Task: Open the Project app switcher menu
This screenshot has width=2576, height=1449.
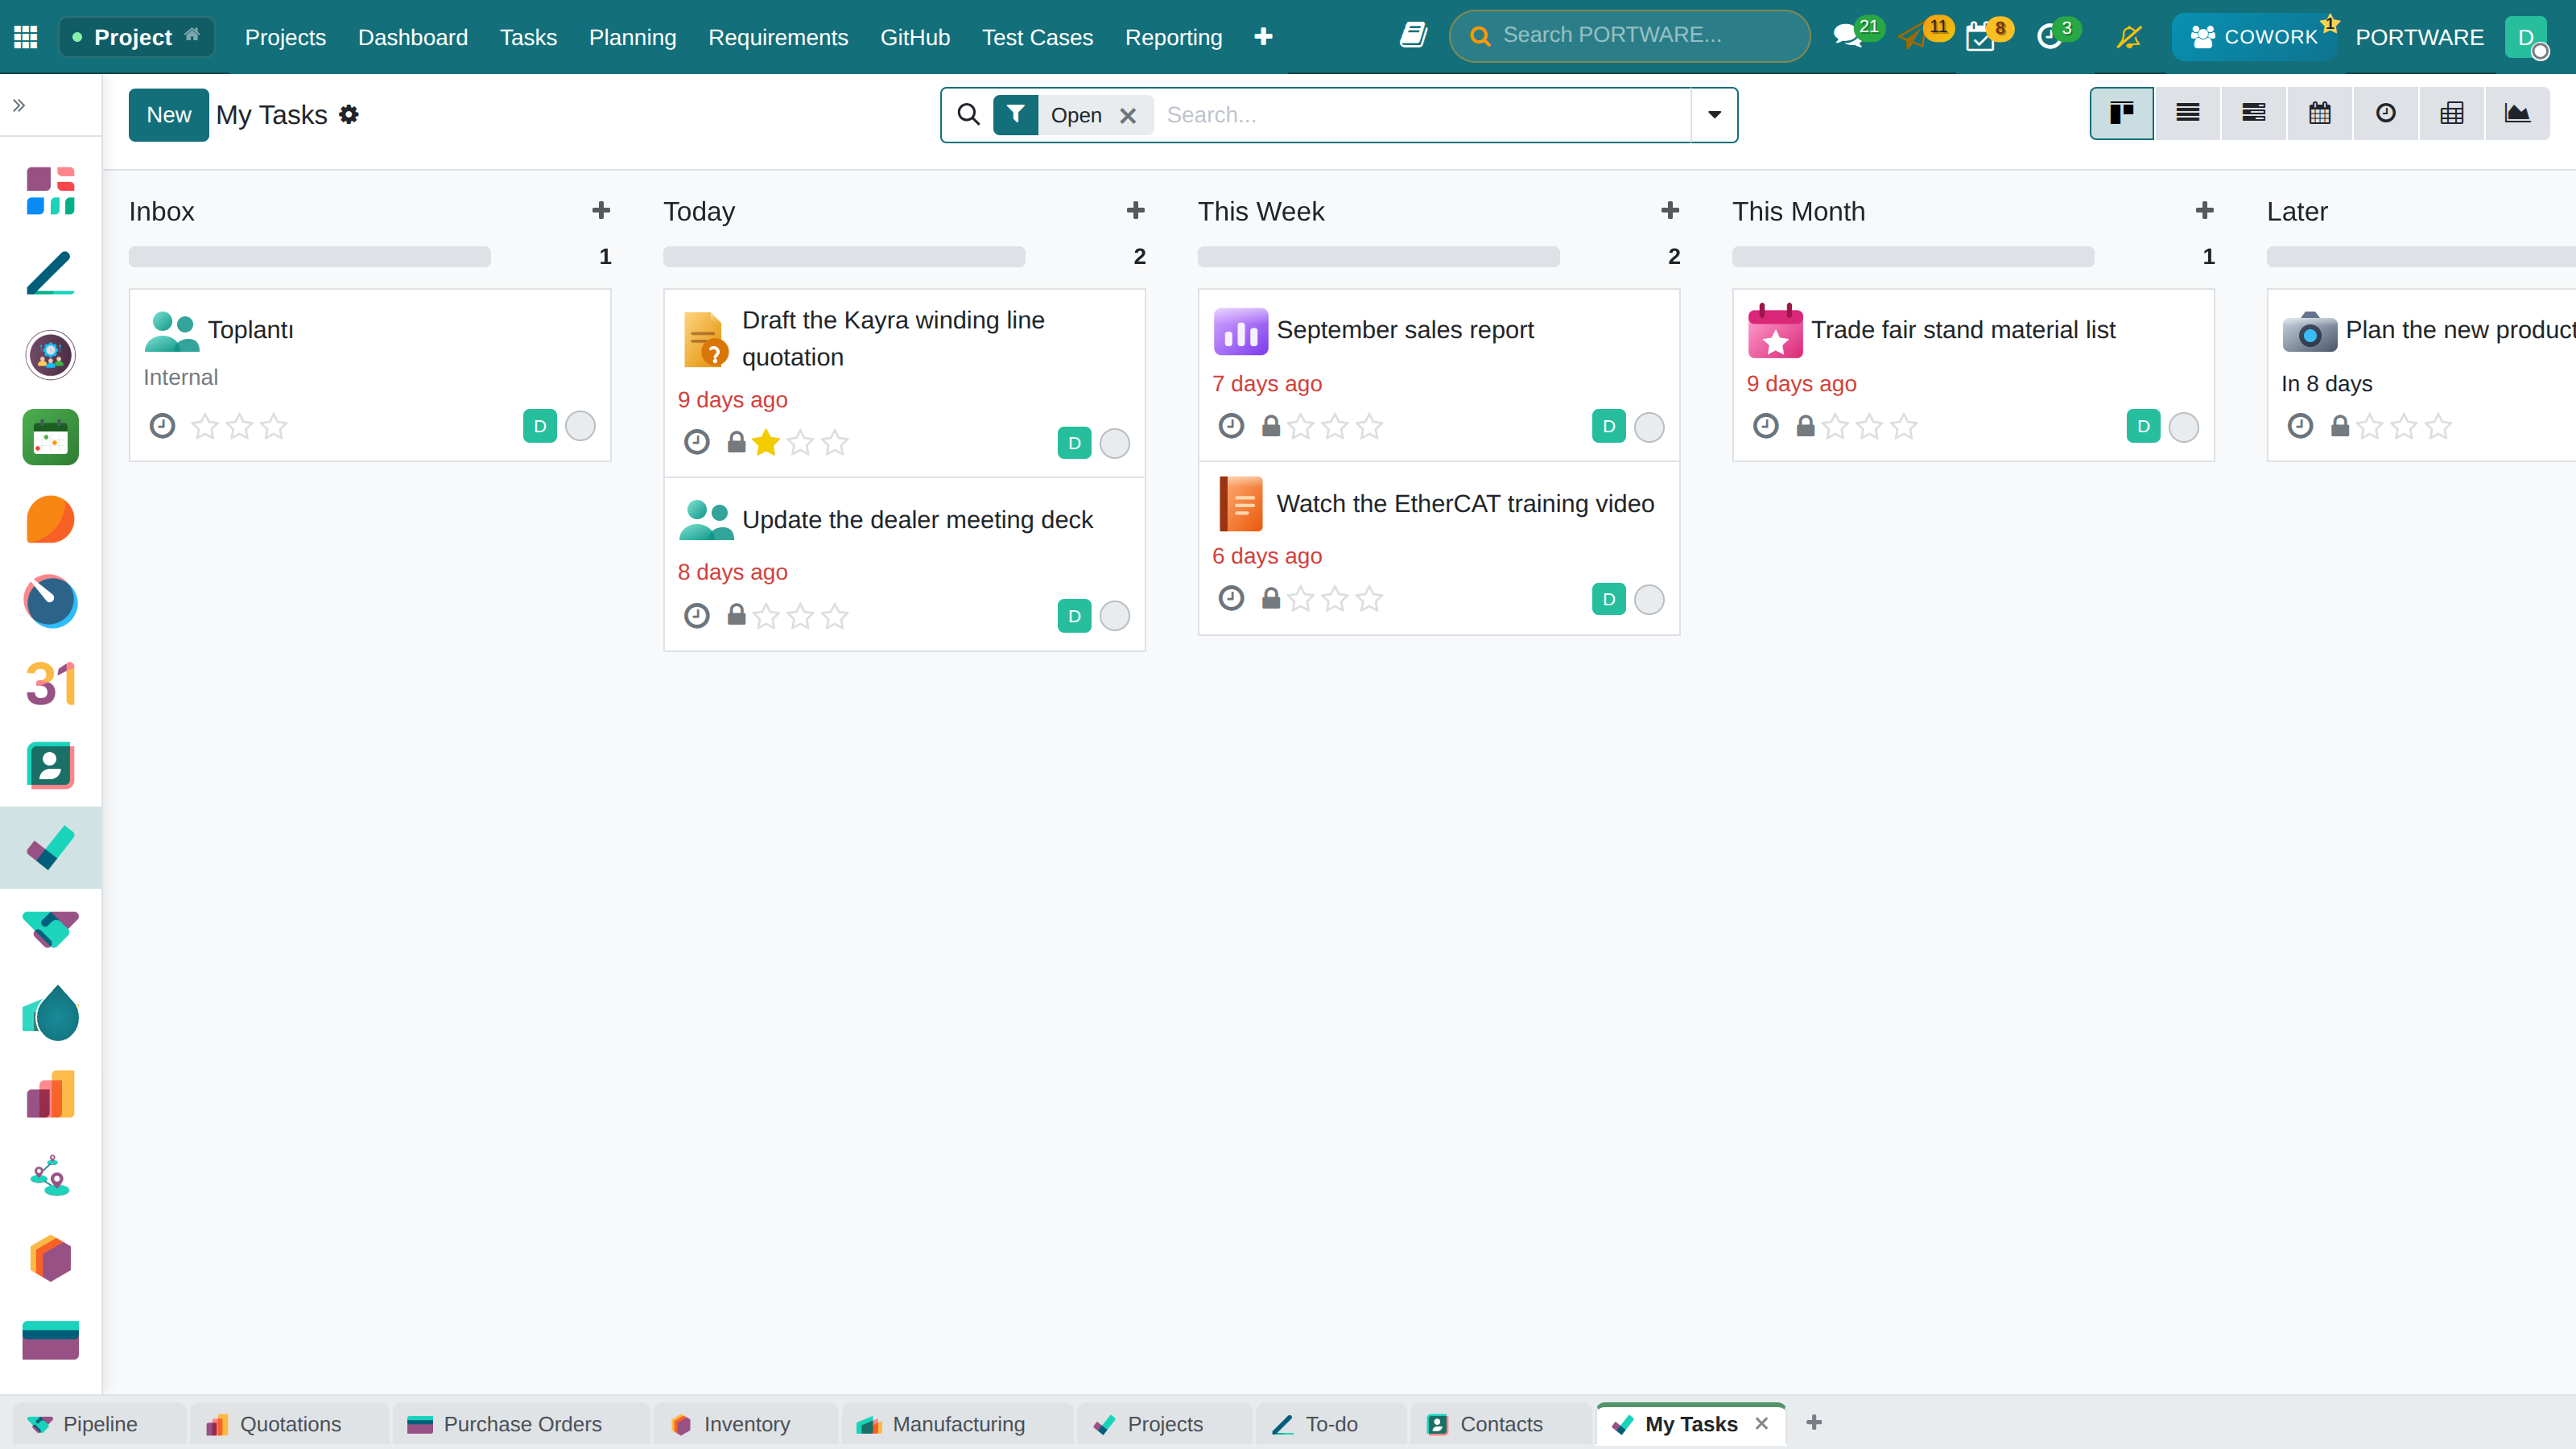Action: tap(137, 37)
